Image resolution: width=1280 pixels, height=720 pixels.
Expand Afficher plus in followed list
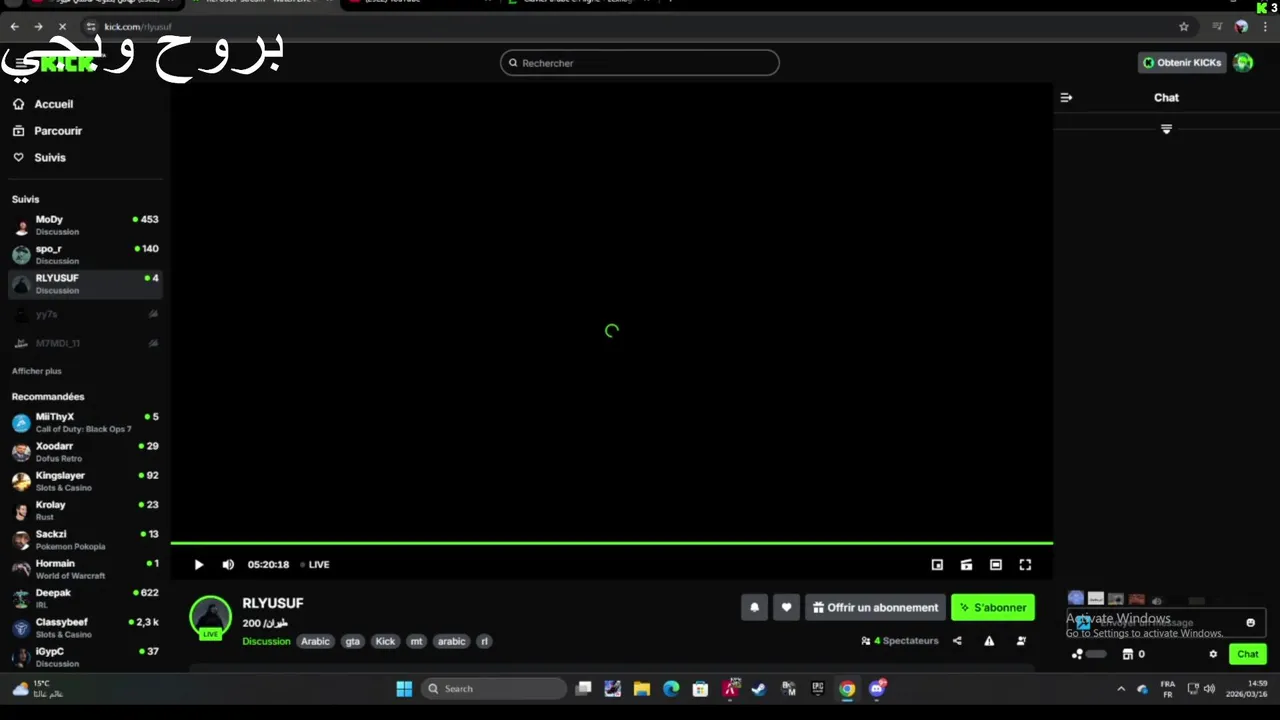pyautogui.click(x=36, y=371)
